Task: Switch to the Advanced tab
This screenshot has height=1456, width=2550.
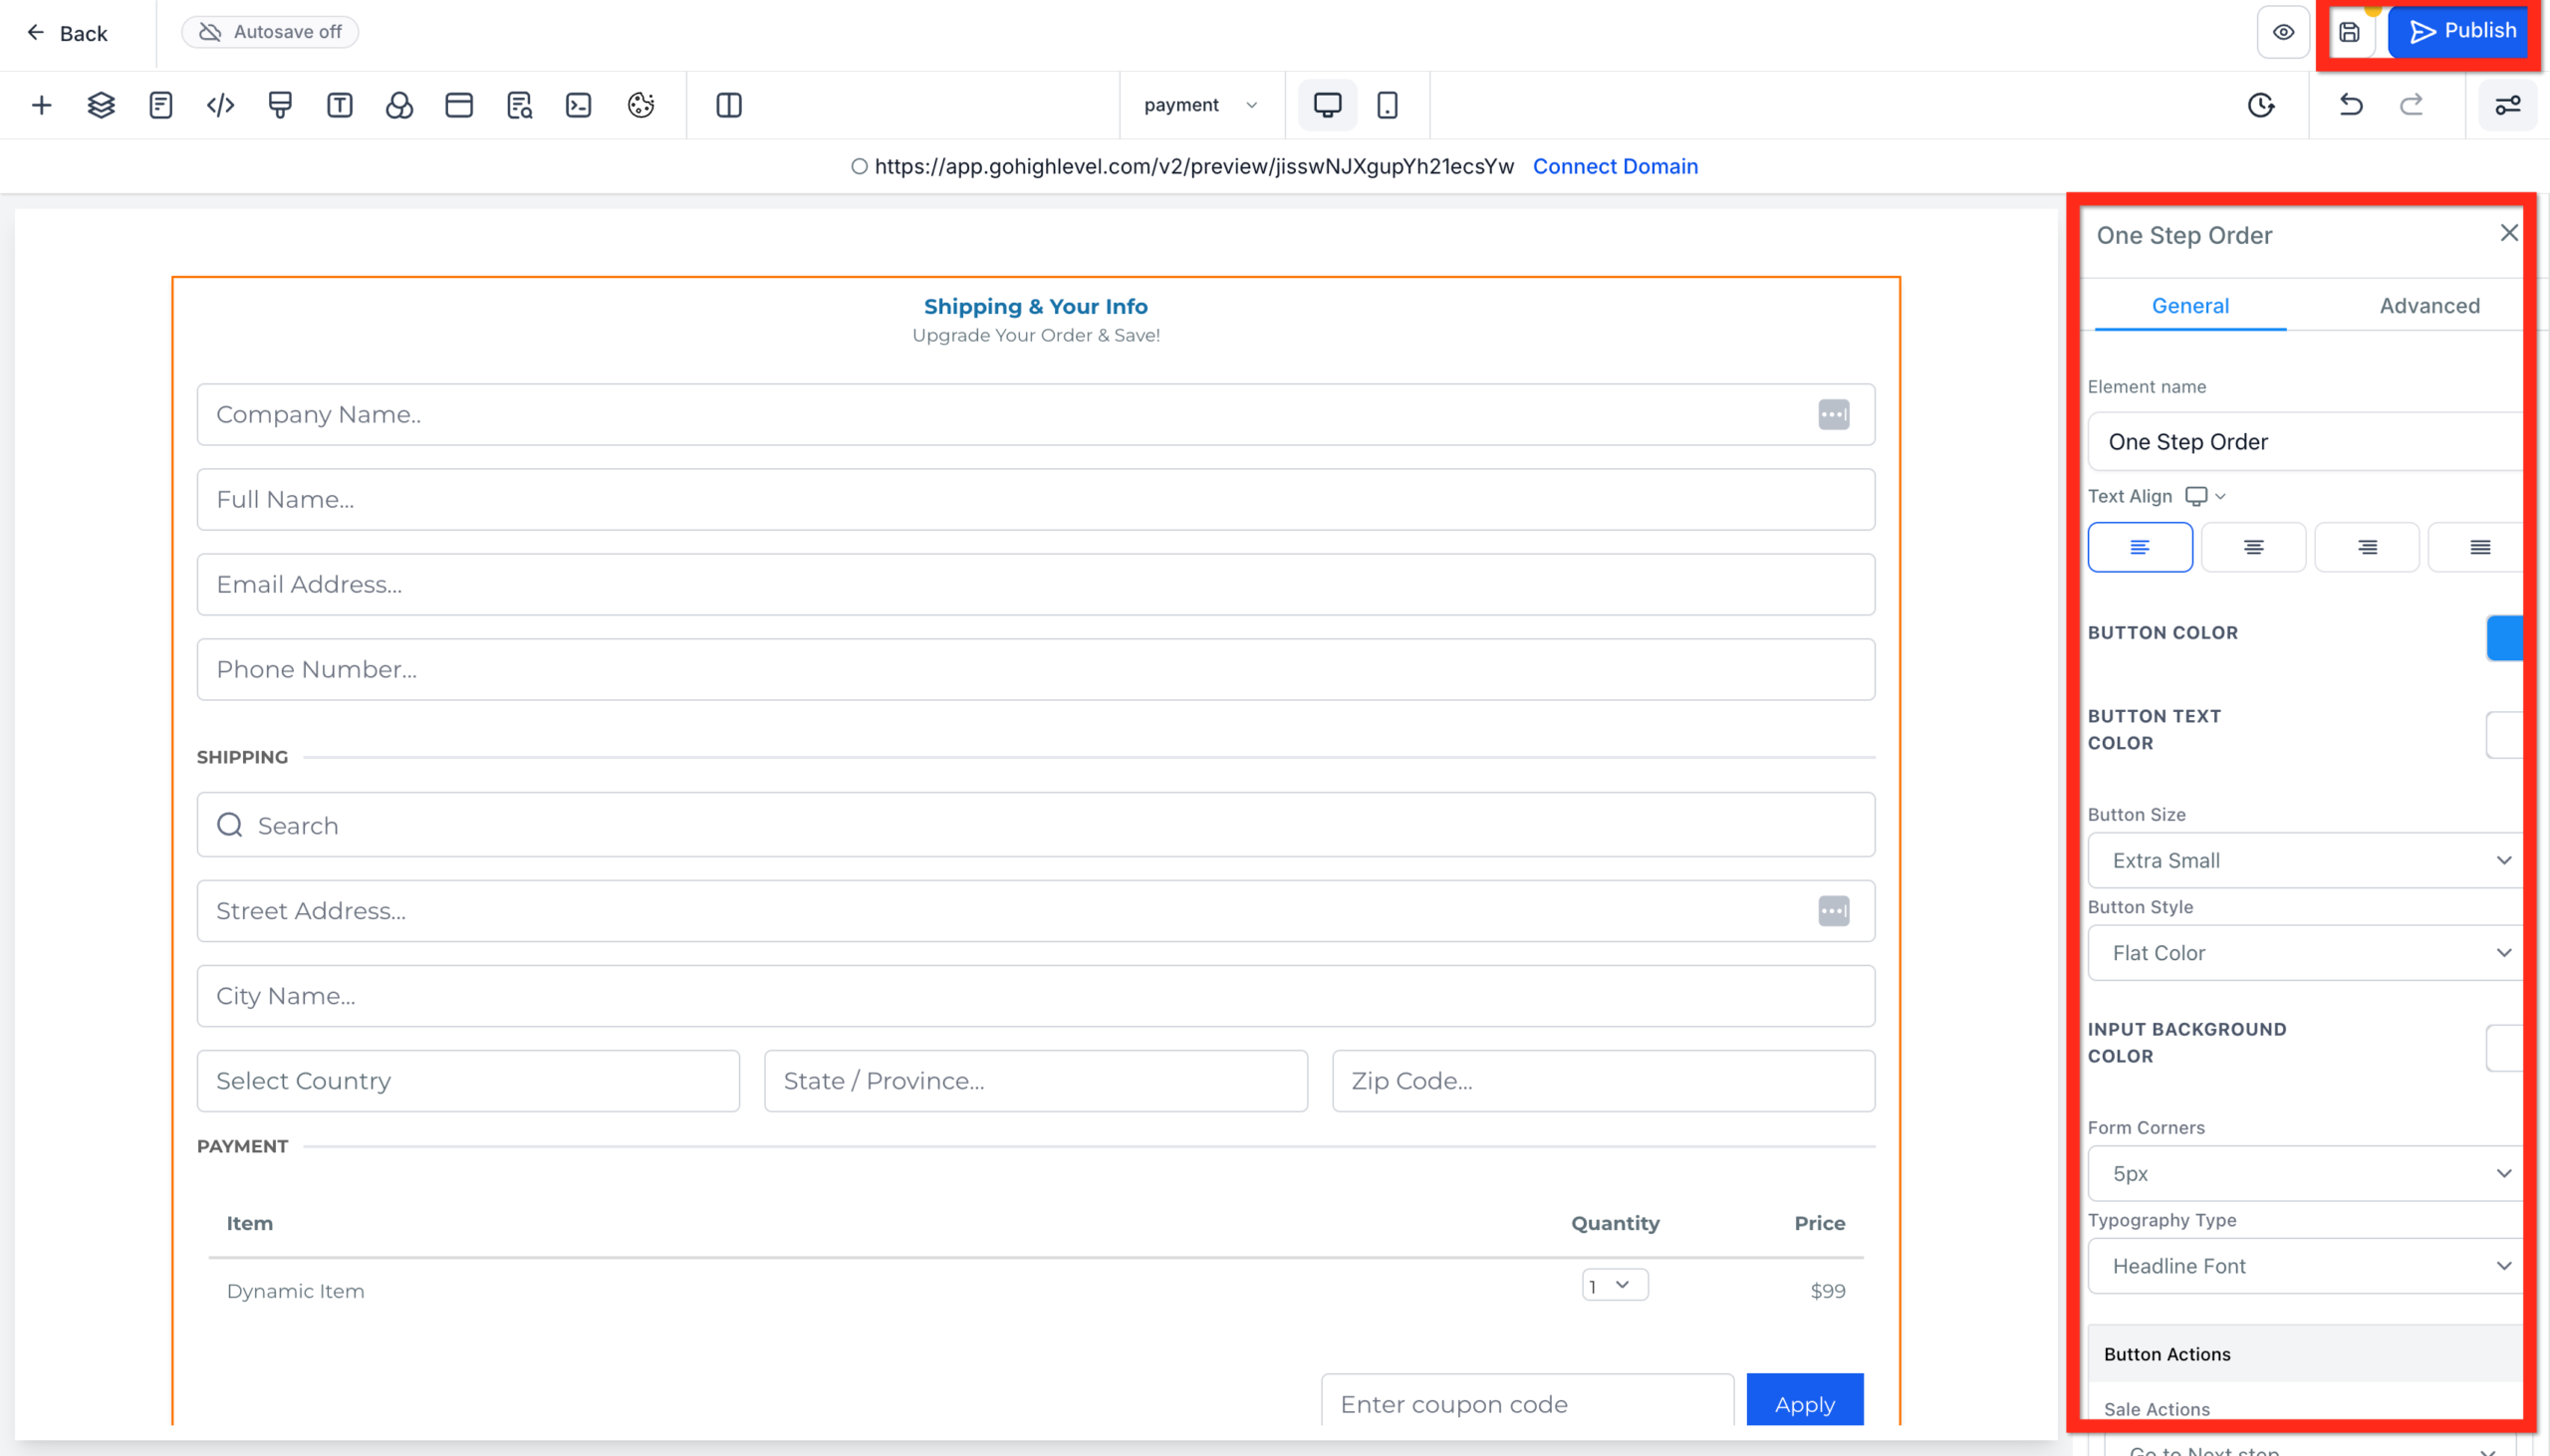Action: (x=2428, y=306)
